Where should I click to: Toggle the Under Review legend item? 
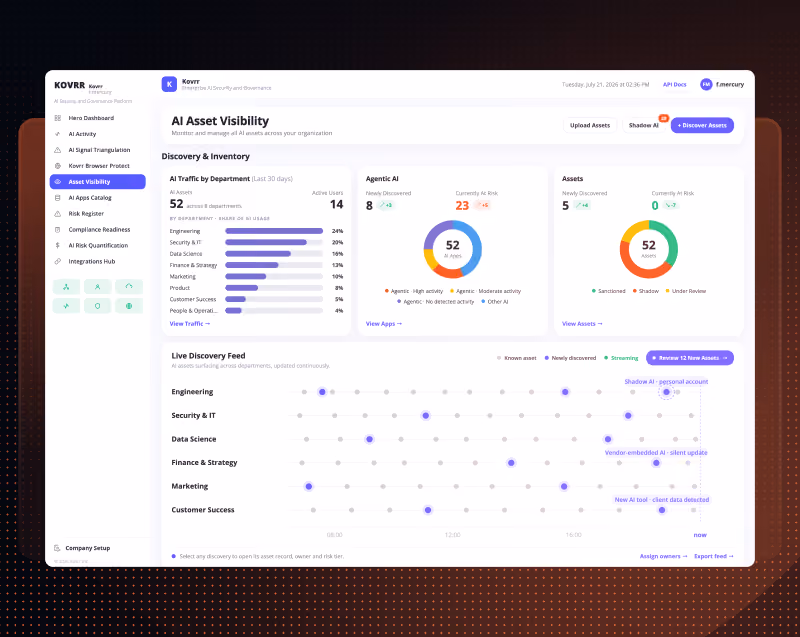pyautogui.click(x=686, y=291)
